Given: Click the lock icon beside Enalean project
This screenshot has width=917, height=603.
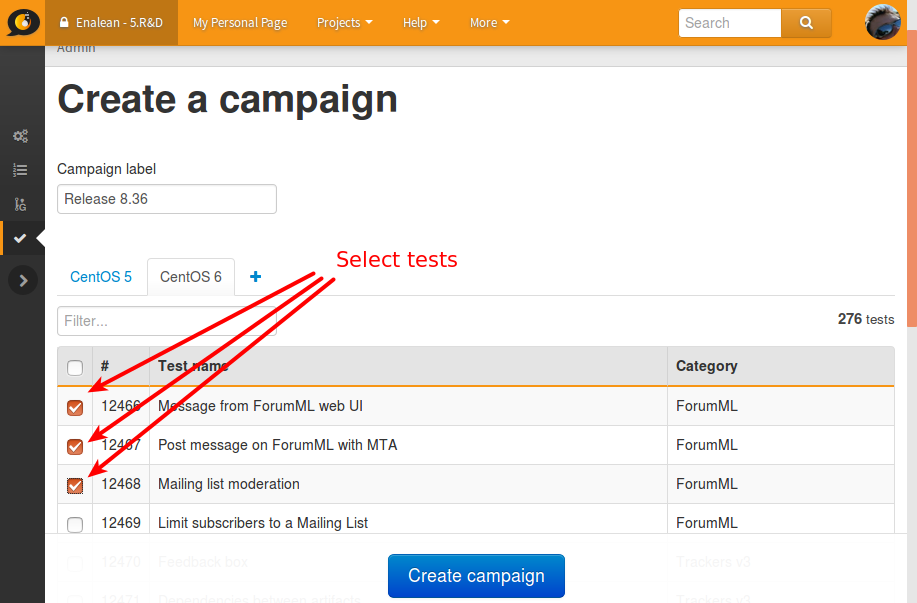Looking at the screenshot, I should pyautogui.click(x=64, y=22).
